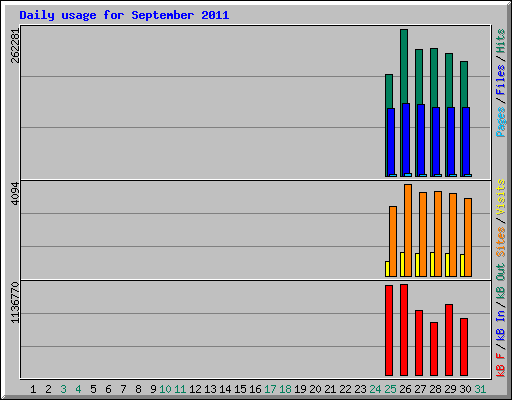Click day 10 on the x-axis
Screen dimensions: 512x400
pos(165,389)
